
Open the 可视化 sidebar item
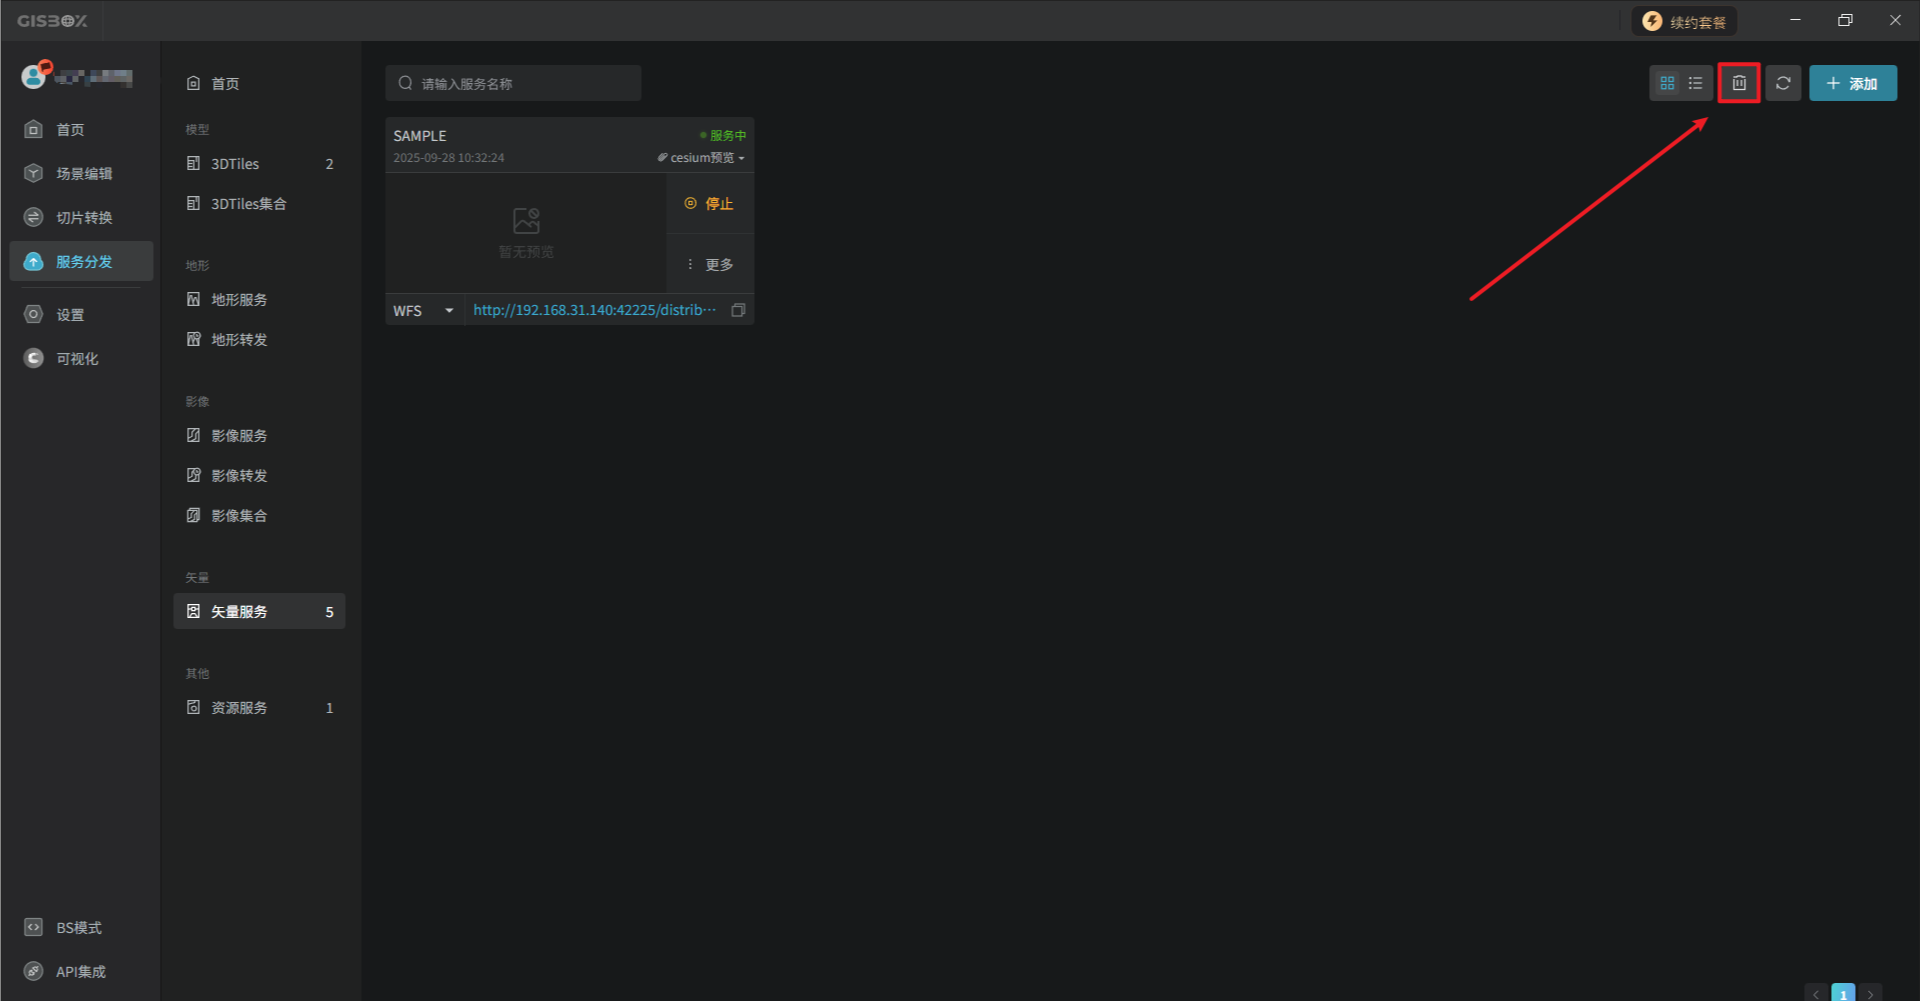pyautogui.click(x=77, y=359)
